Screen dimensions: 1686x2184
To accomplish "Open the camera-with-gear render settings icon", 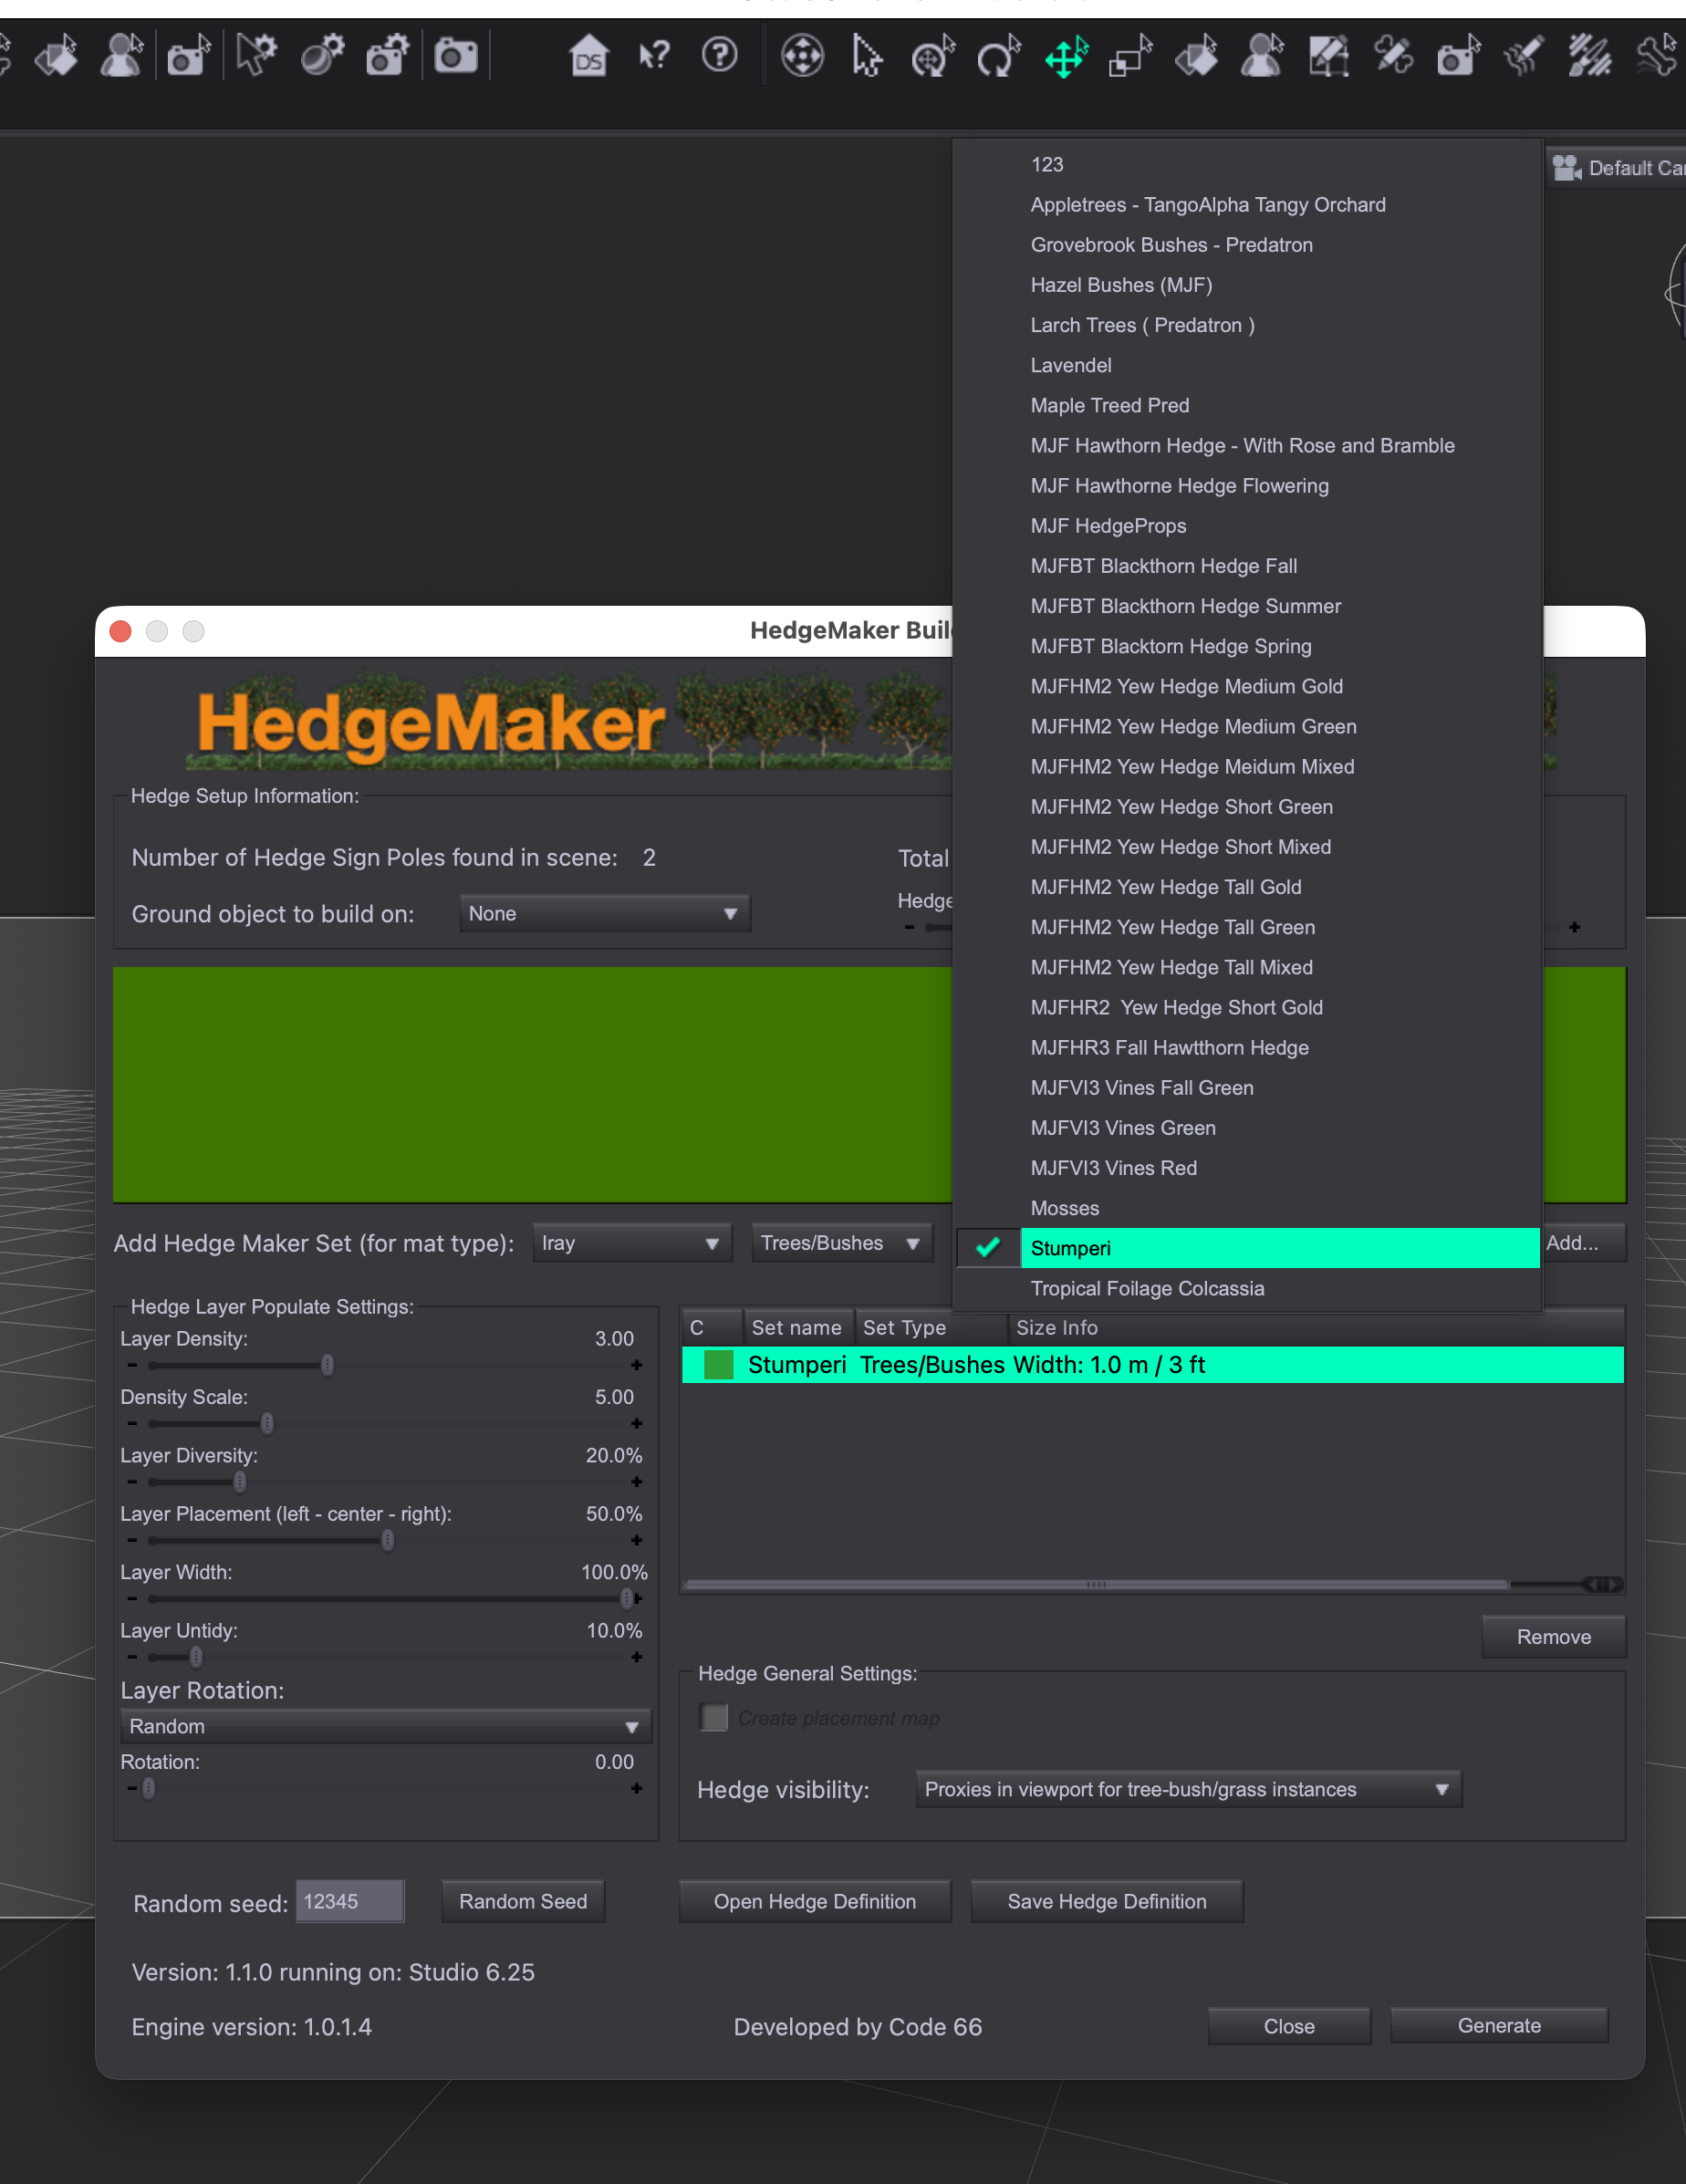I will coord(388,56).
